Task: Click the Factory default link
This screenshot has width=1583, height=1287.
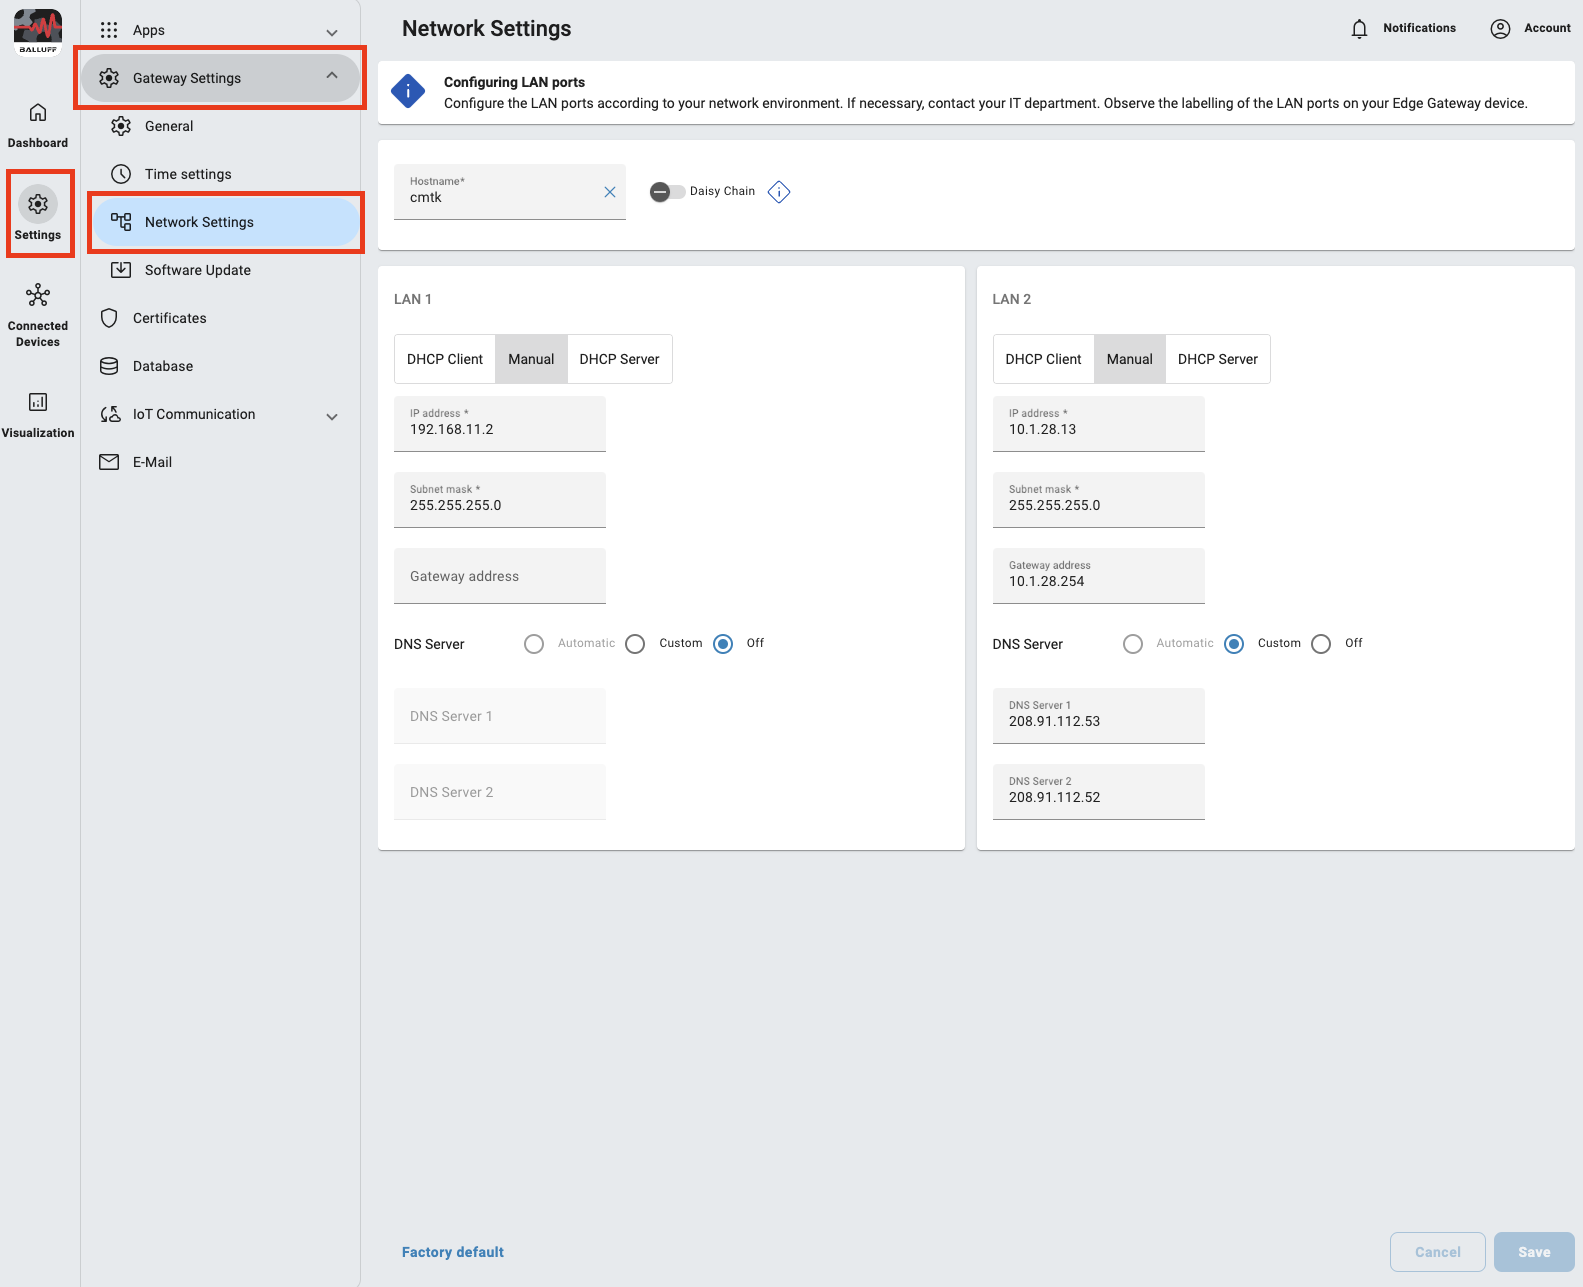Action: [x=453, y=1252]
